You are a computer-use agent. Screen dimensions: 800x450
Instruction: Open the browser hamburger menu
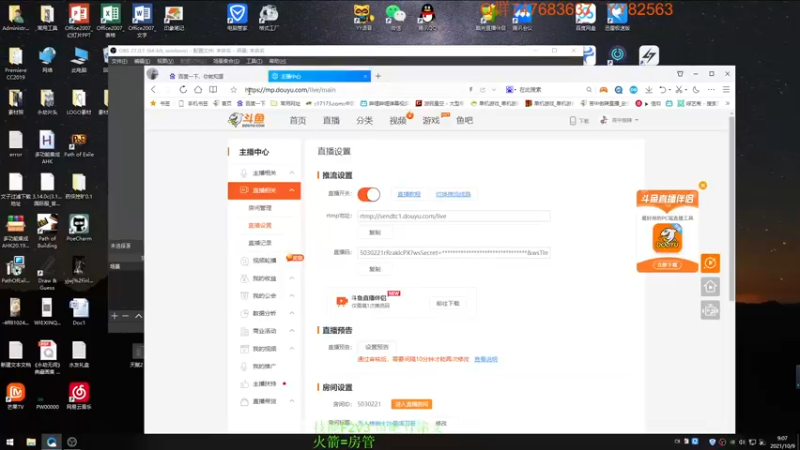pyautogui.click(x=726, y=90)
